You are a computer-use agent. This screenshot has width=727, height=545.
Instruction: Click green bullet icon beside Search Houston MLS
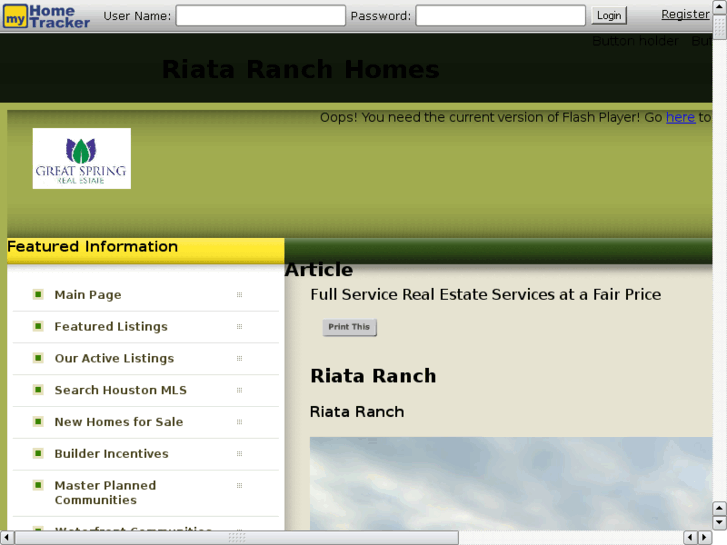38,390
